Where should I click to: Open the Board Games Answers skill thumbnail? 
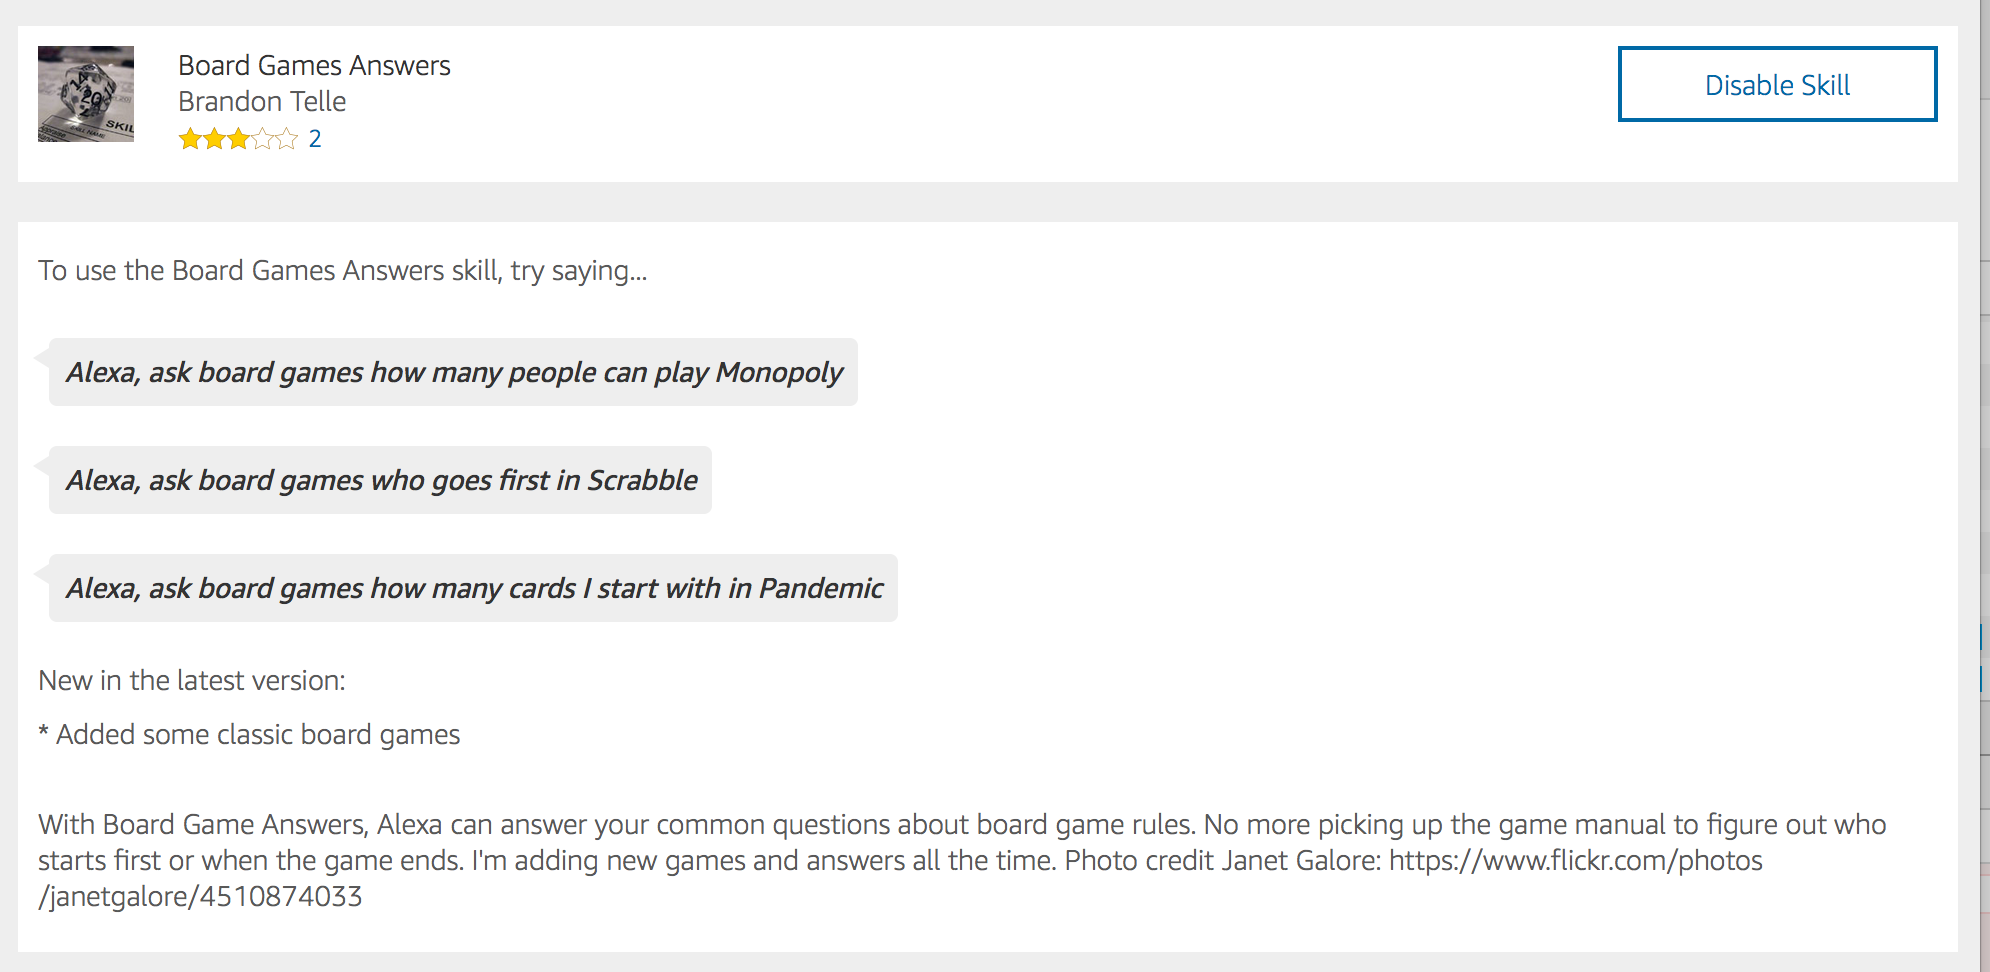pos(86,94)
